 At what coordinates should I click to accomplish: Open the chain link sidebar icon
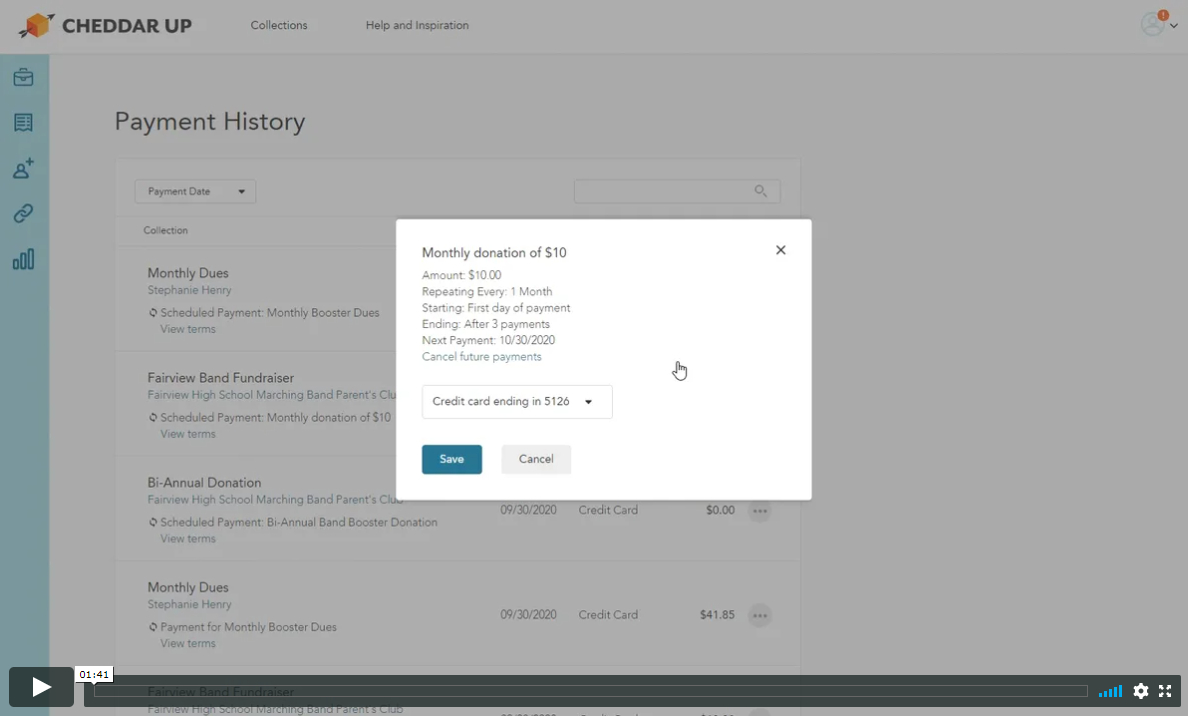click(23, 214)
